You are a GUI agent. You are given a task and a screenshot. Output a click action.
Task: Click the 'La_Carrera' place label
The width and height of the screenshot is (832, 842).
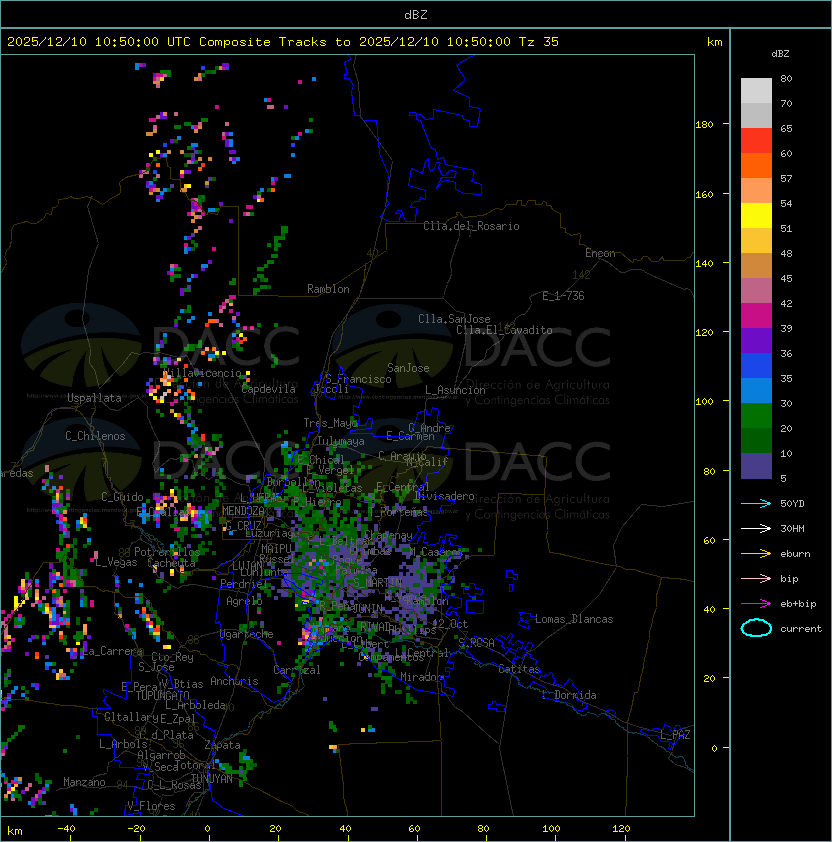coord(113,651)
